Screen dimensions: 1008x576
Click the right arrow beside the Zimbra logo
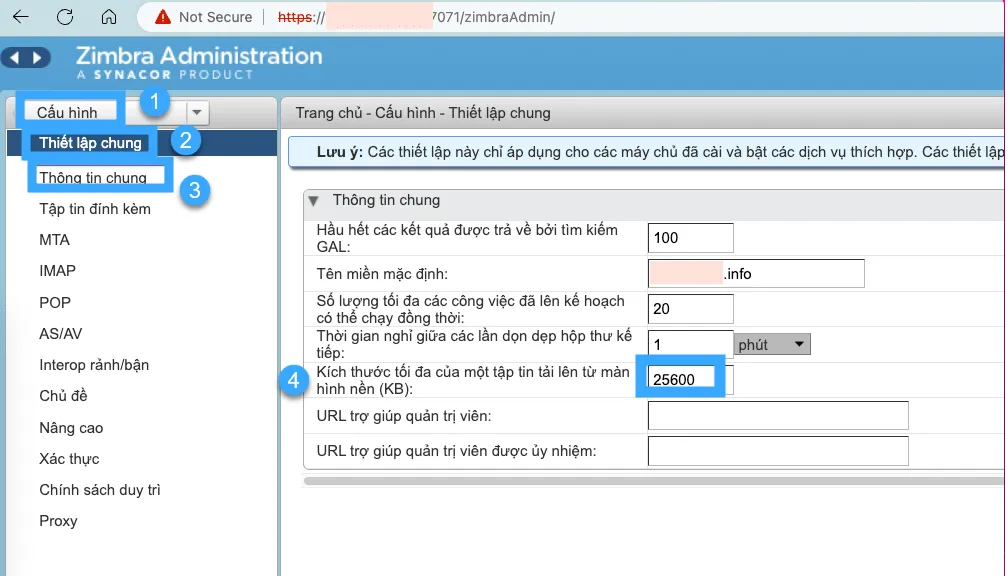click(37, 57)
